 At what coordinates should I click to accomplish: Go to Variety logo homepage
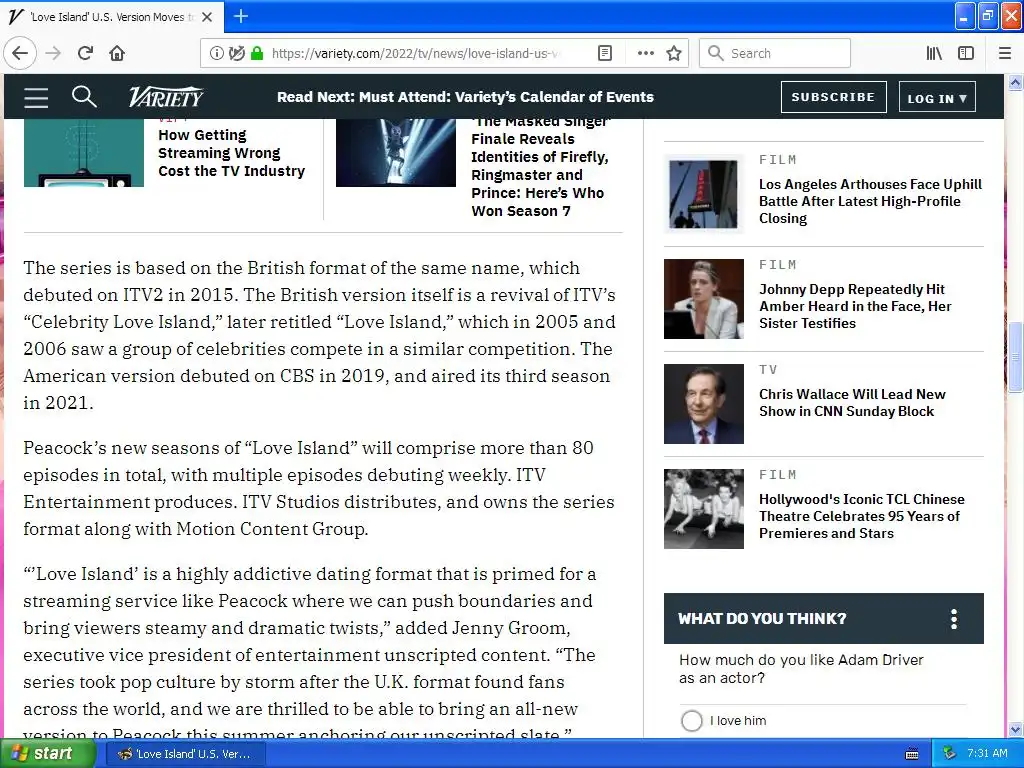tap(166, 97)
